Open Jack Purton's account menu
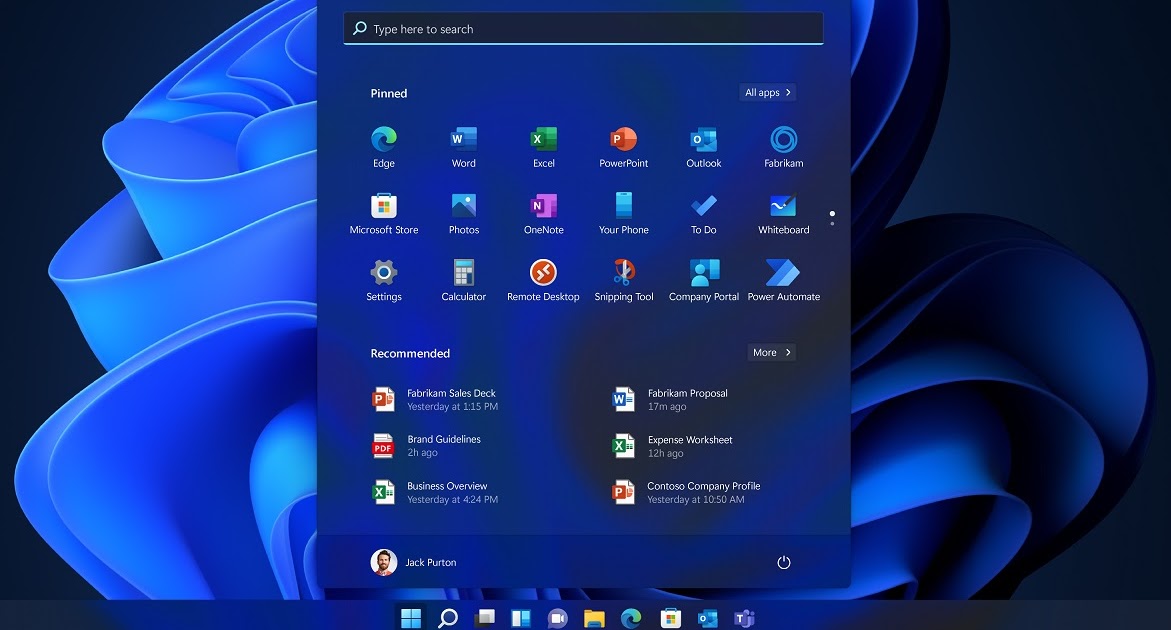Viewport: 1171px width, 630px height. 413,562
